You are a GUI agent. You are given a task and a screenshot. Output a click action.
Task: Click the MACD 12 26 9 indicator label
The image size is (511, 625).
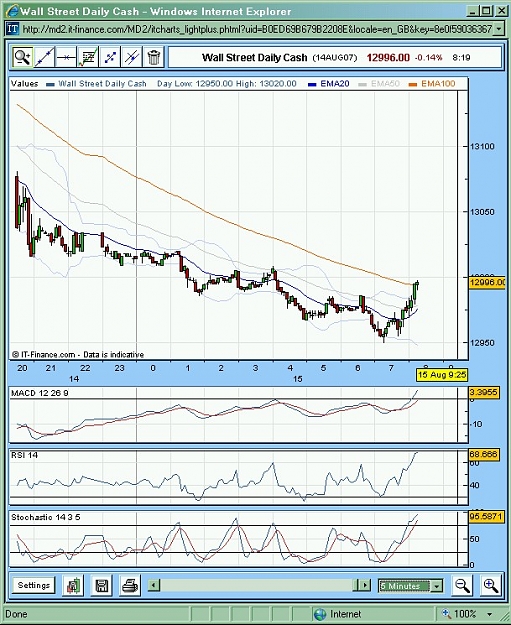click(x=40, y=393)
